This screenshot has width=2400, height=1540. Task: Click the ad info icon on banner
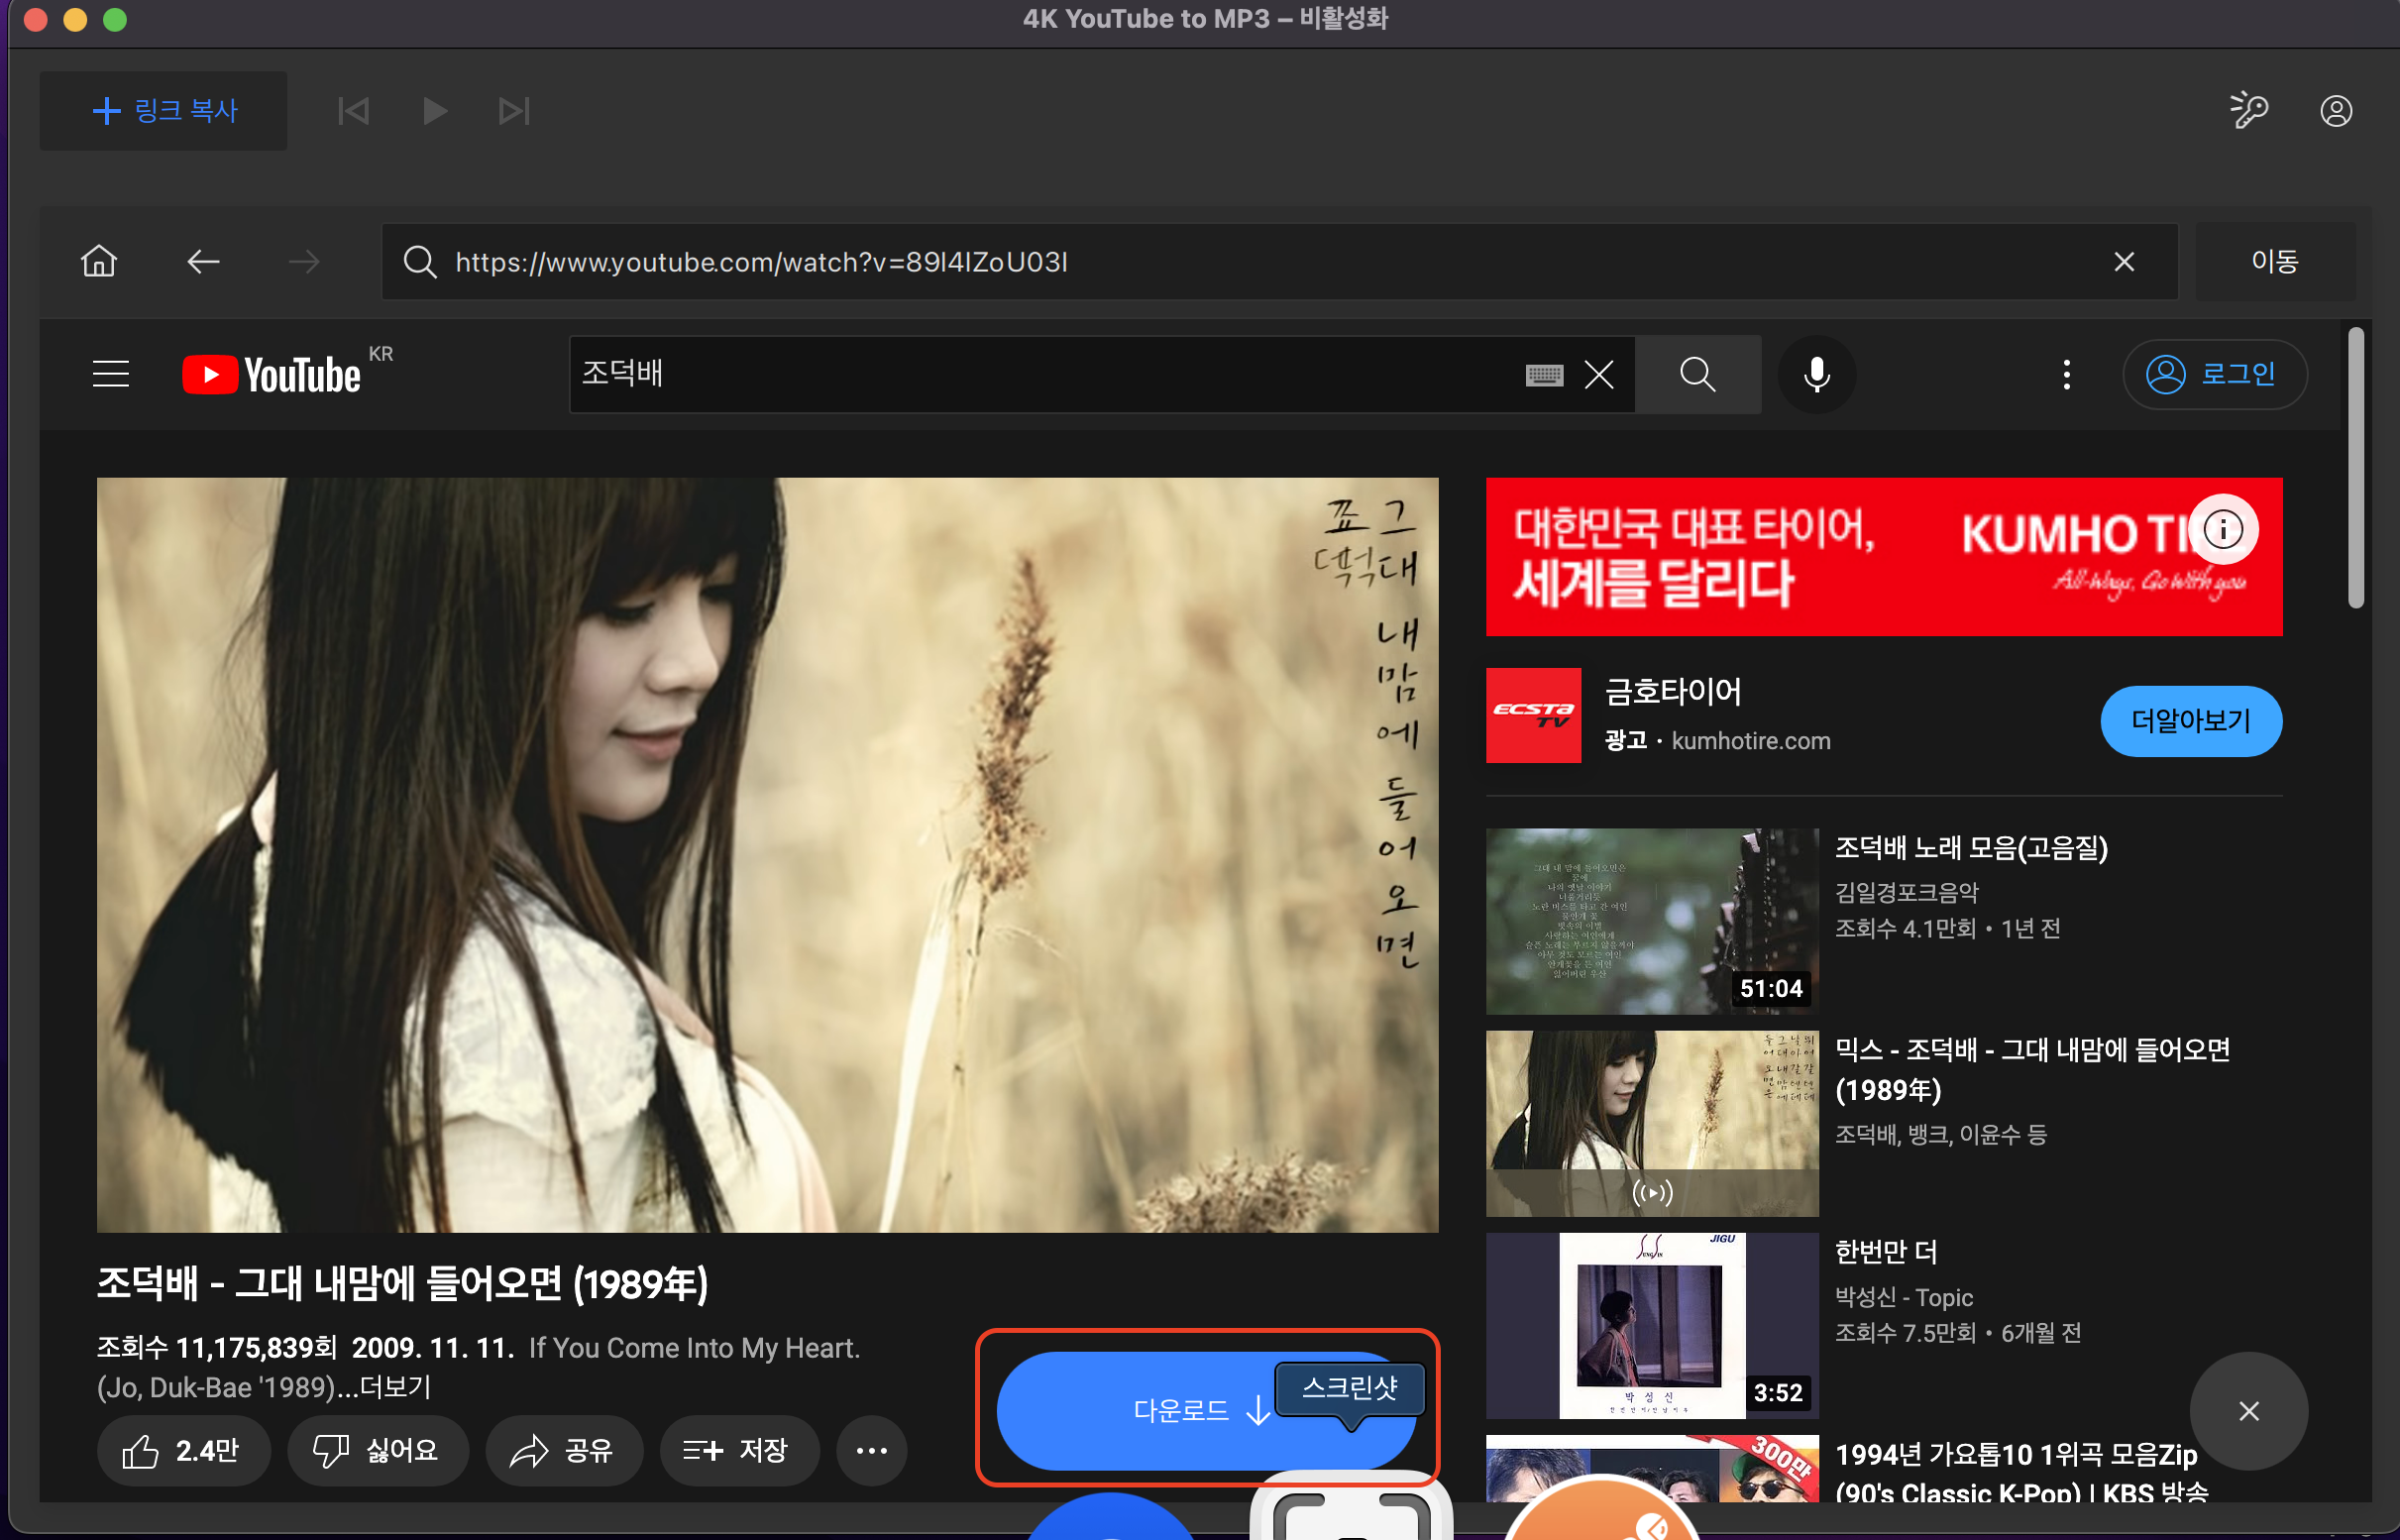(2223, 528)
